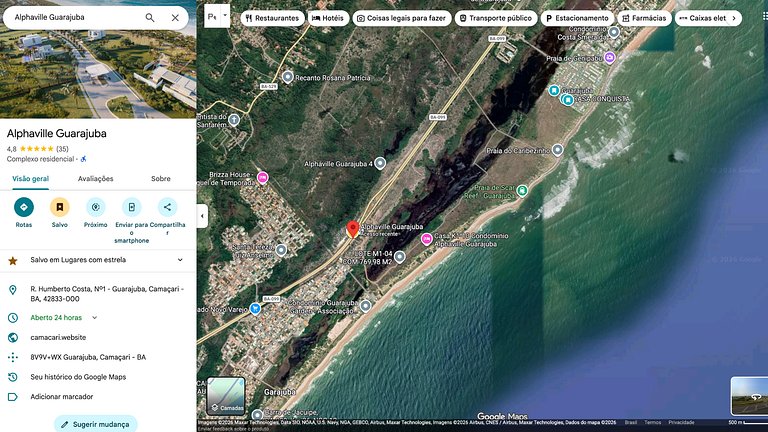Open the Street View thumbnail
Image resolution: width=768 pixels, height=432 pixels.
tap(749, 396)
